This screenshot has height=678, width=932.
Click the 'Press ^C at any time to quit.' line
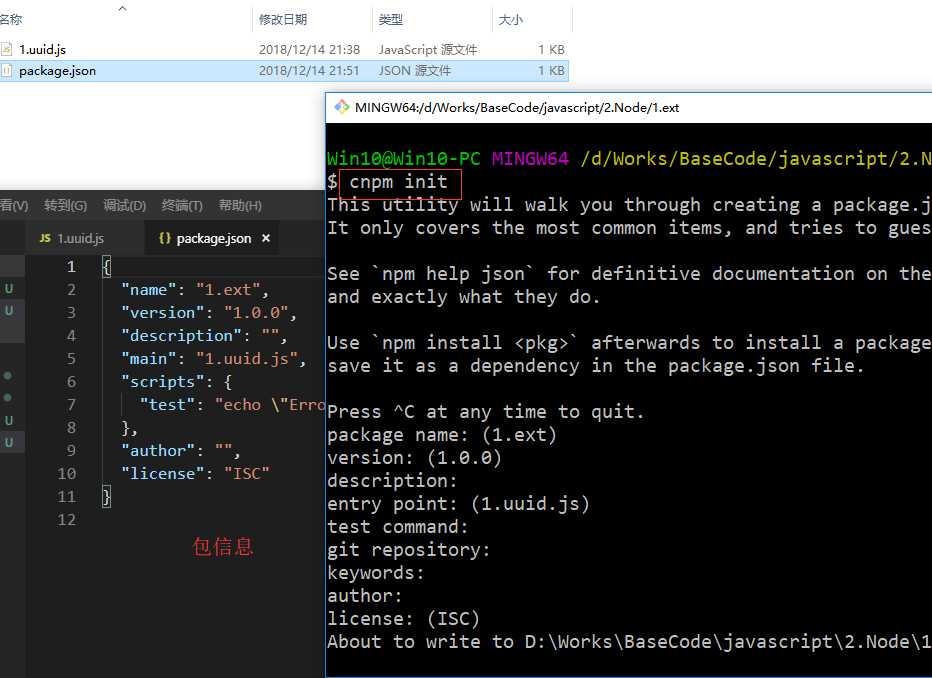tap(486, 412)
